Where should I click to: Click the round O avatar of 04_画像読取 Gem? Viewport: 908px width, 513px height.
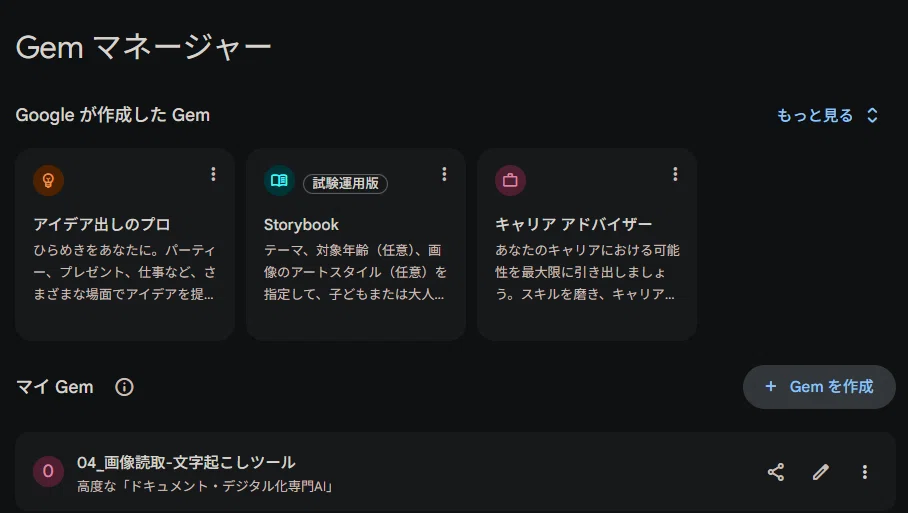tap(49, 471)
